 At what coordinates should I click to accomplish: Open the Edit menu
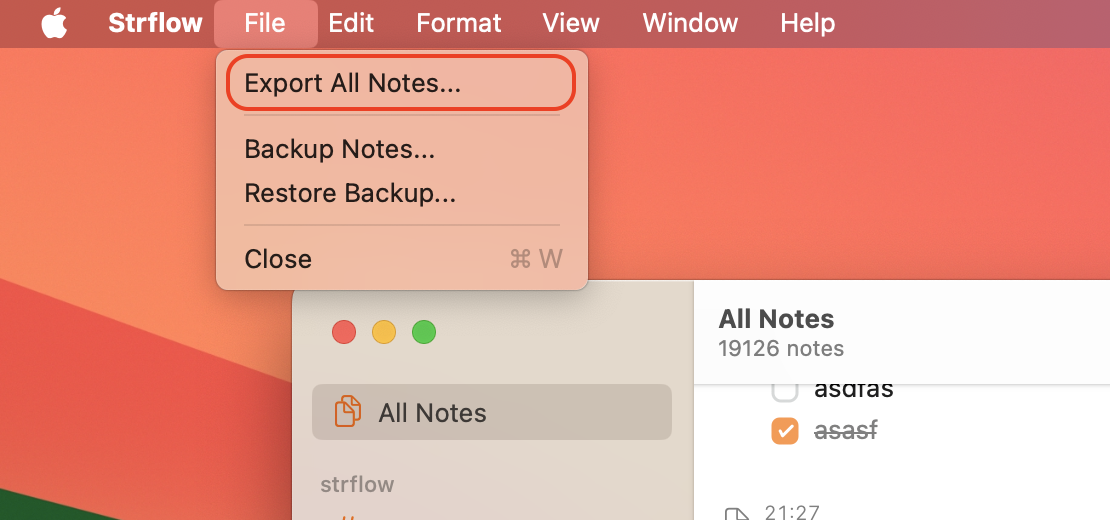pos(351,23)
